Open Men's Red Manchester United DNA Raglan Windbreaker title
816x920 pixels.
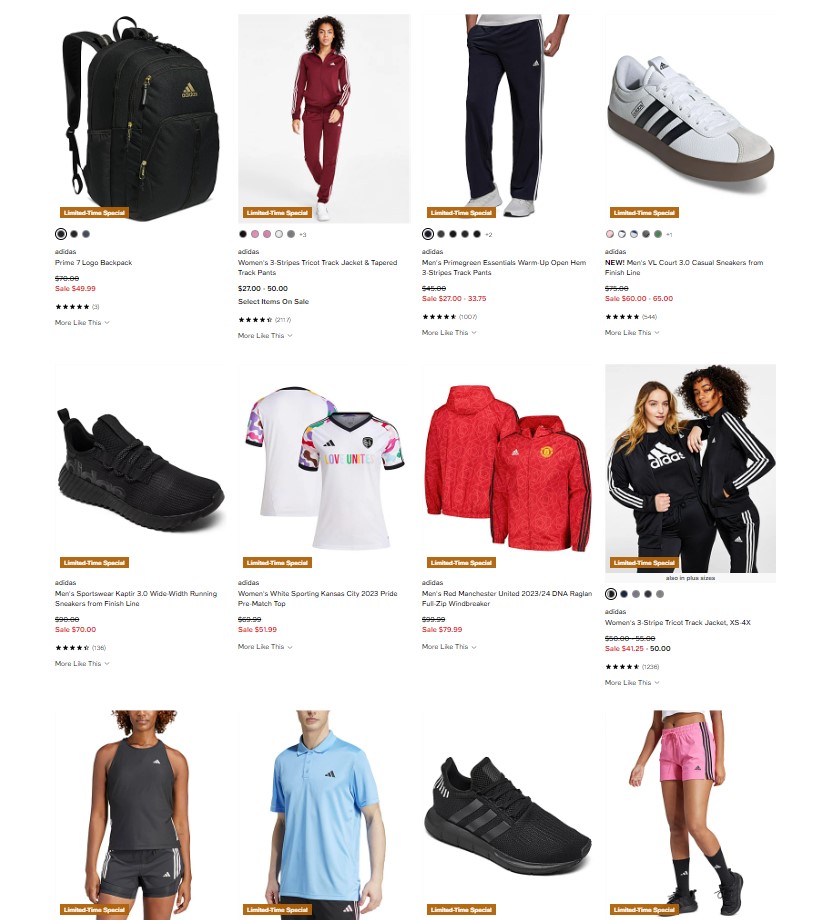click(x=507, y=598)
